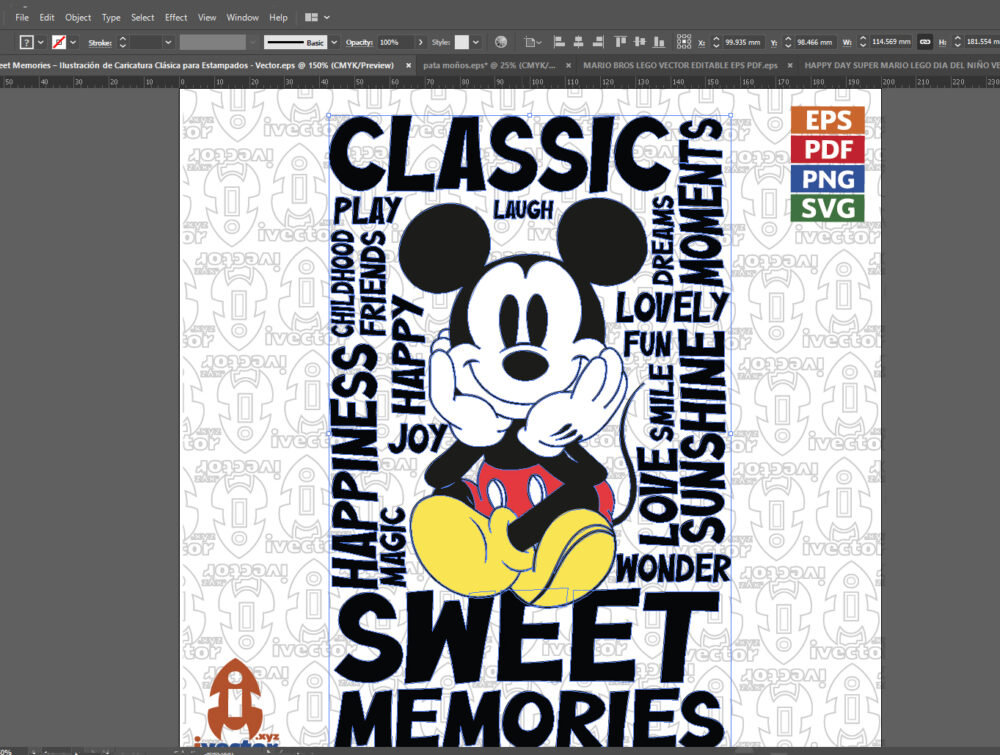Click the W width label link
Viewport: 1000px width, 755px height.
click(x=847, y=43)
